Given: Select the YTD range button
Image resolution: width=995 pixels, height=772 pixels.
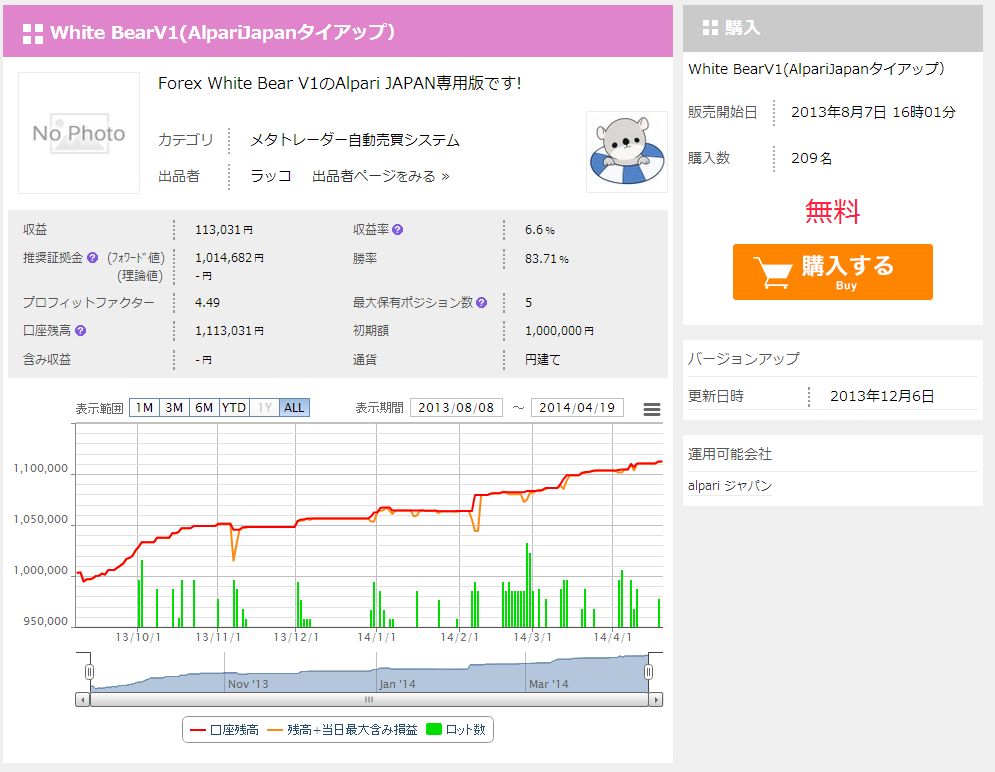Looking at the screenshot, I should 234,407.
